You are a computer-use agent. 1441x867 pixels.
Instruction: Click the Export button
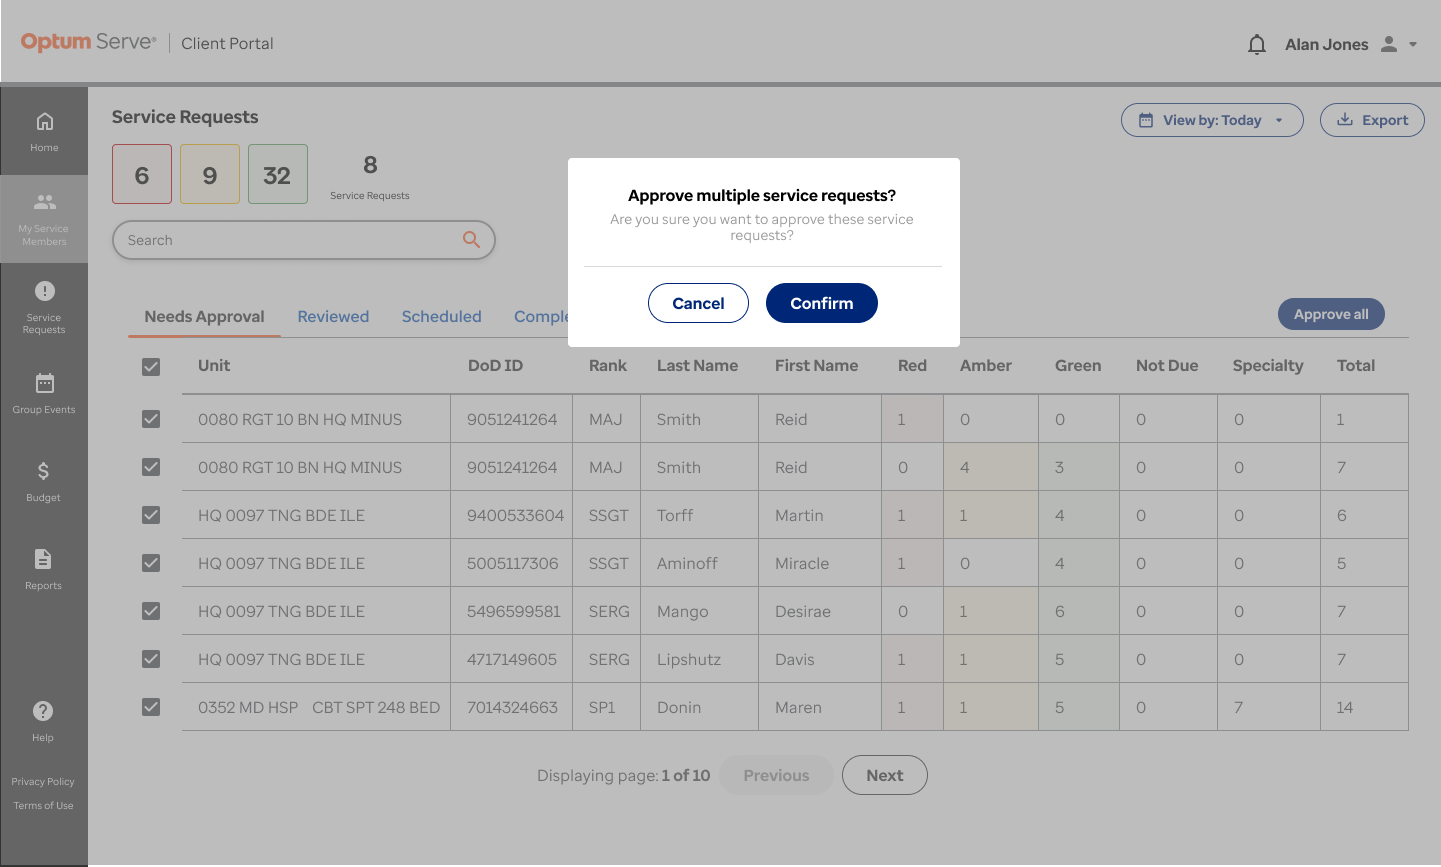pyautogui.click(x=1372, y=120)
